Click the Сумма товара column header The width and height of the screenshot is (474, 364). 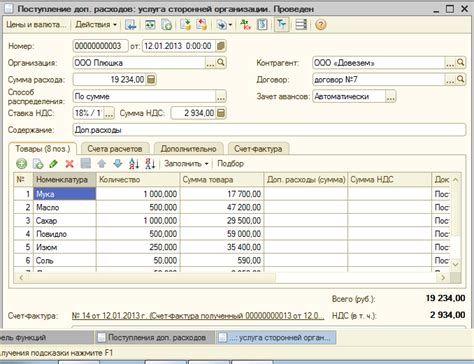click(222, 180)
